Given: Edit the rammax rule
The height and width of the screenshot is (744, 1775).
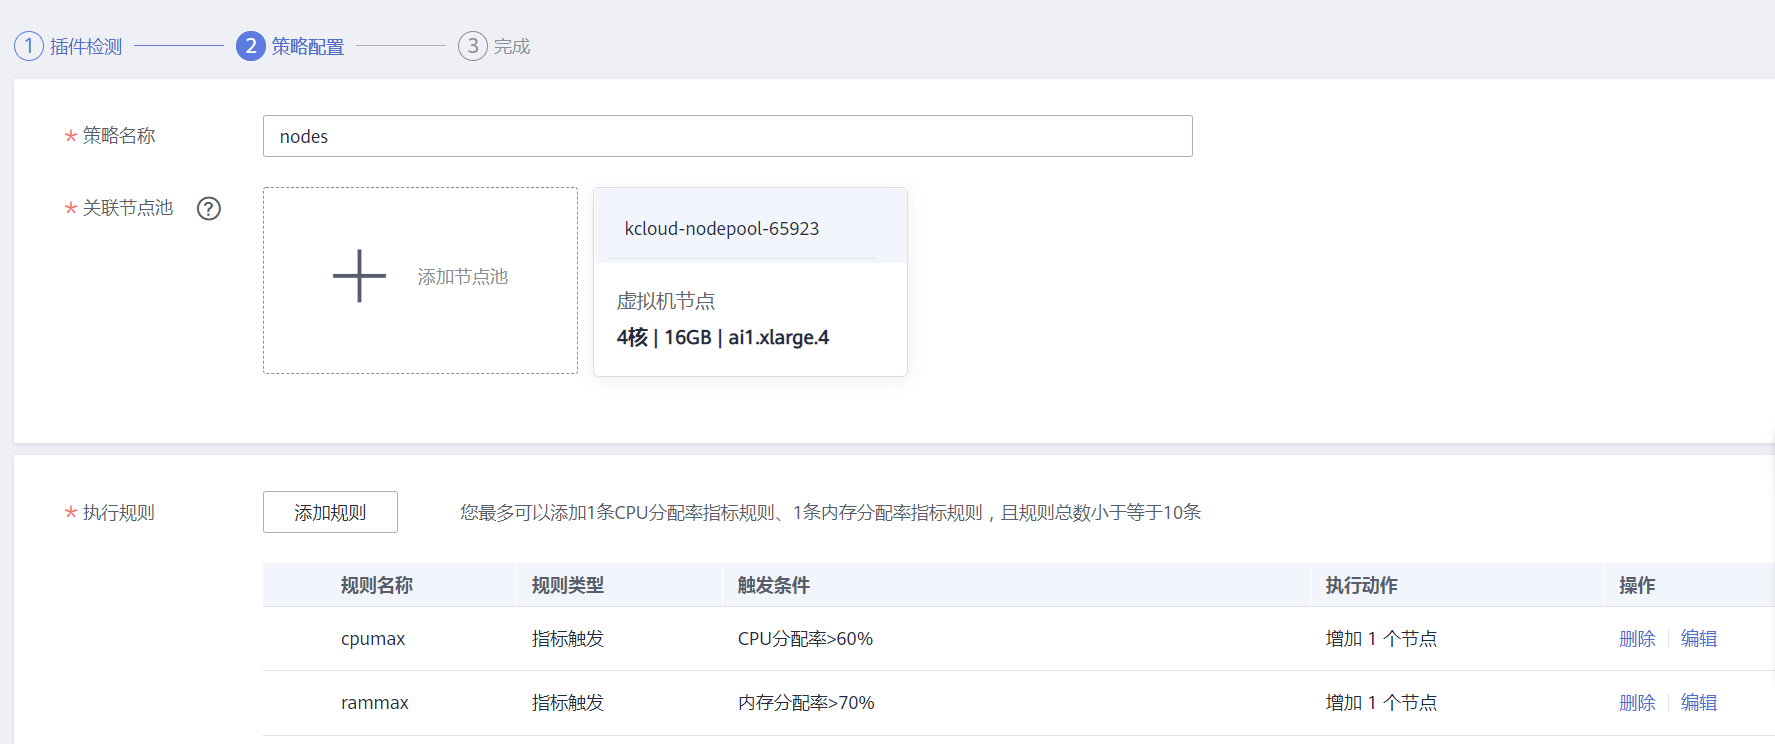Looking at the screenshot, I should [1699, 703].
